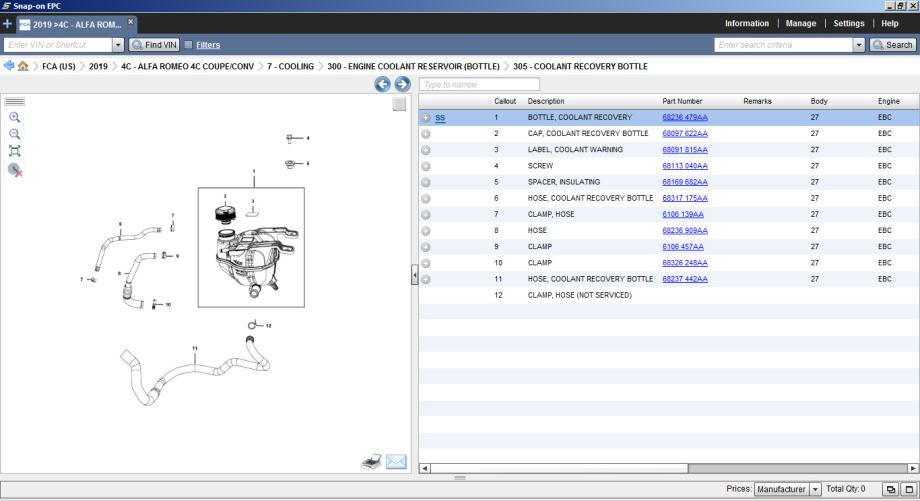Screen dimensions: 920x501
Task: Open the VIN or Shortcut dropdown
Action: [118, 44]
